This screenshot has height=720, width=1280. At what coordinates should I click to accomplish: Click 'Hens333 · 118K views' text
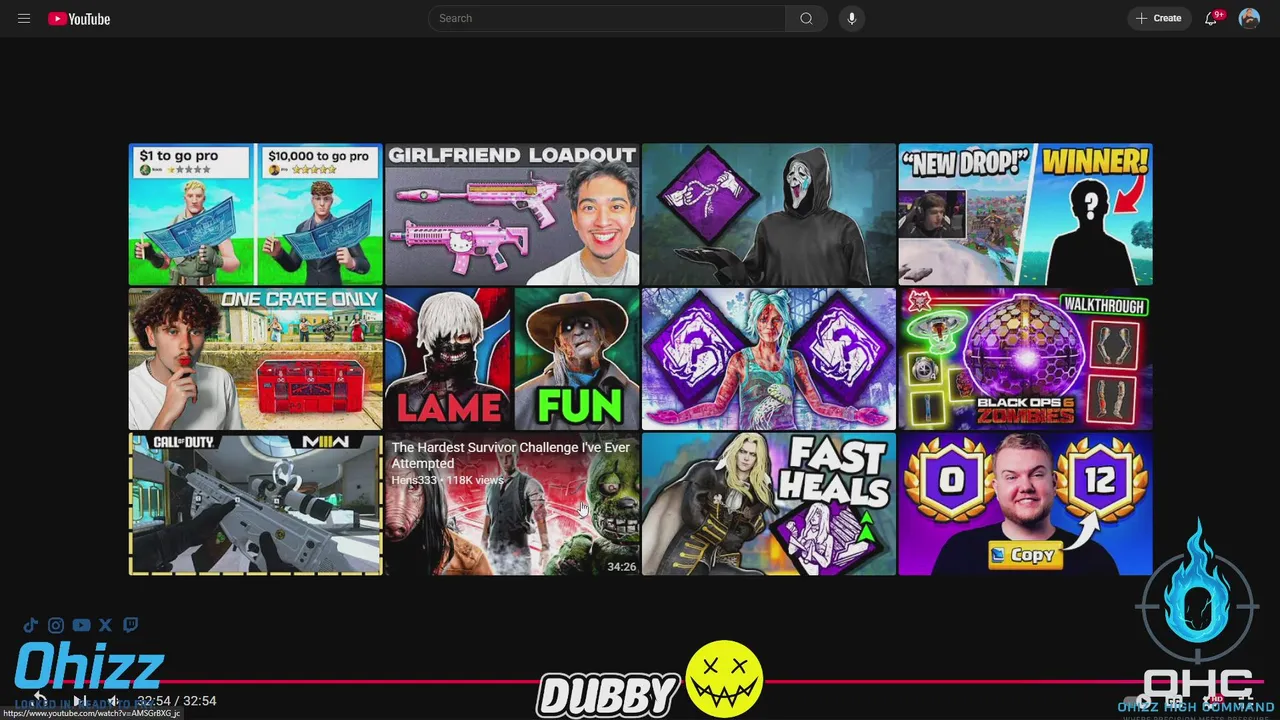447,480
